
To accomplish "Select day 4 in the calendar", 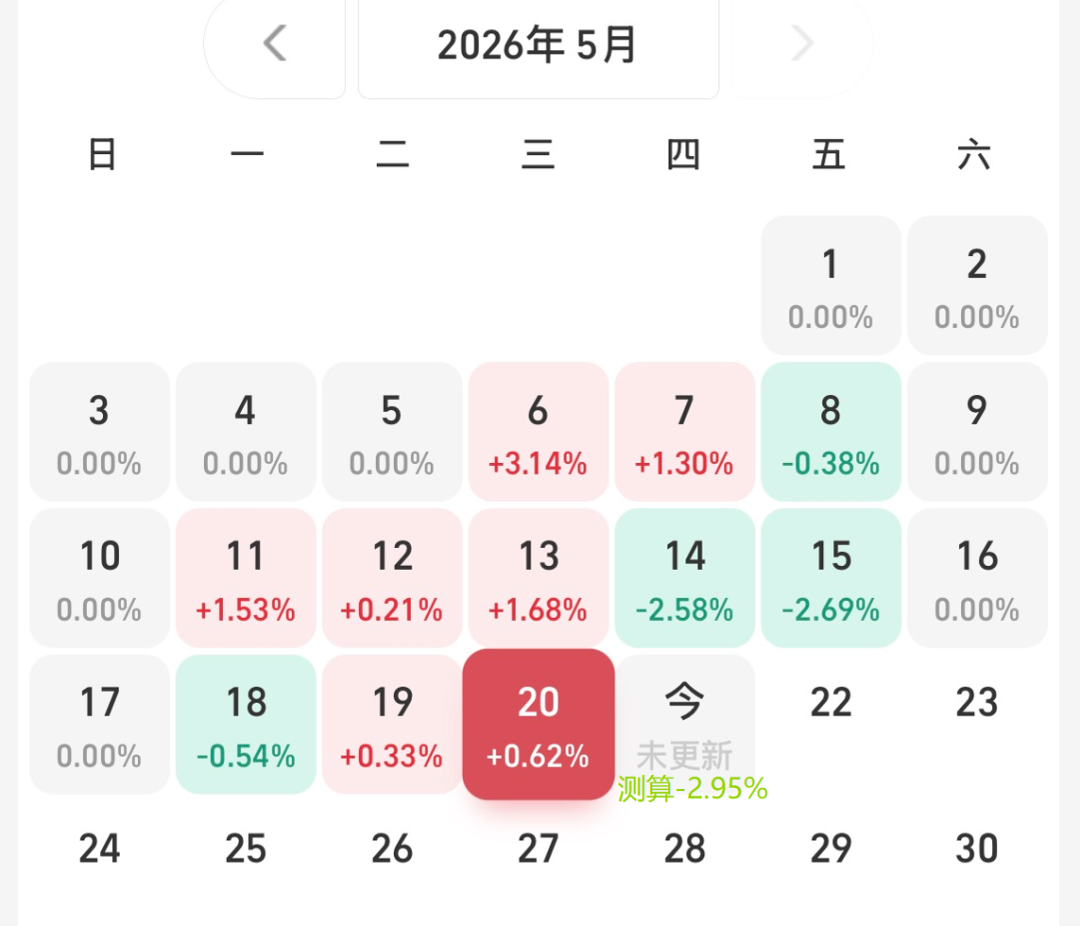I will pyautogui.click(x=246, y=432).
